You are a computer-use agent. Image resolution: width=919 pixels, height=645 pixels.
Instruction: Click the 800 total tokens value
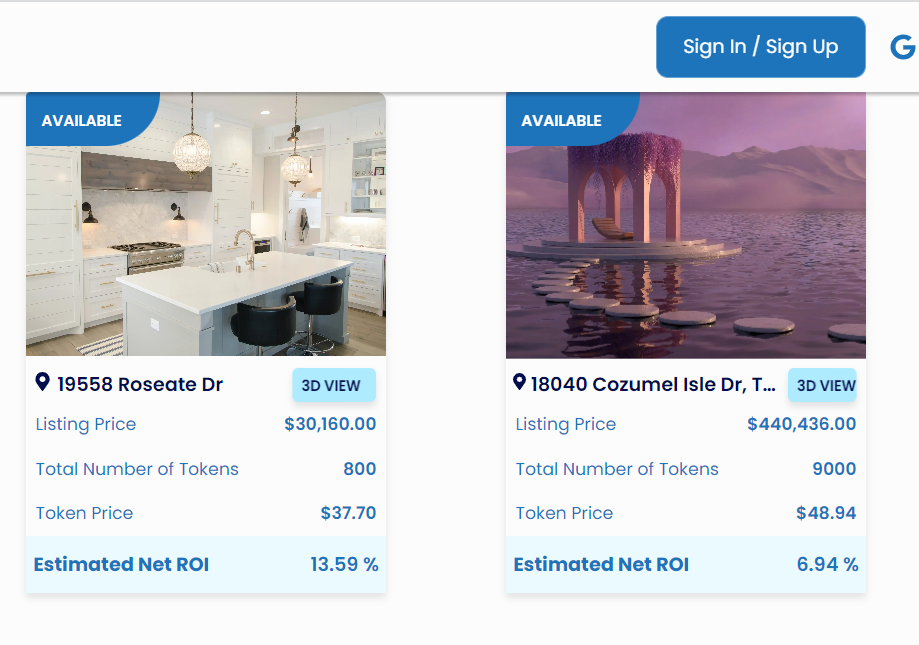(x=360, y=469)
